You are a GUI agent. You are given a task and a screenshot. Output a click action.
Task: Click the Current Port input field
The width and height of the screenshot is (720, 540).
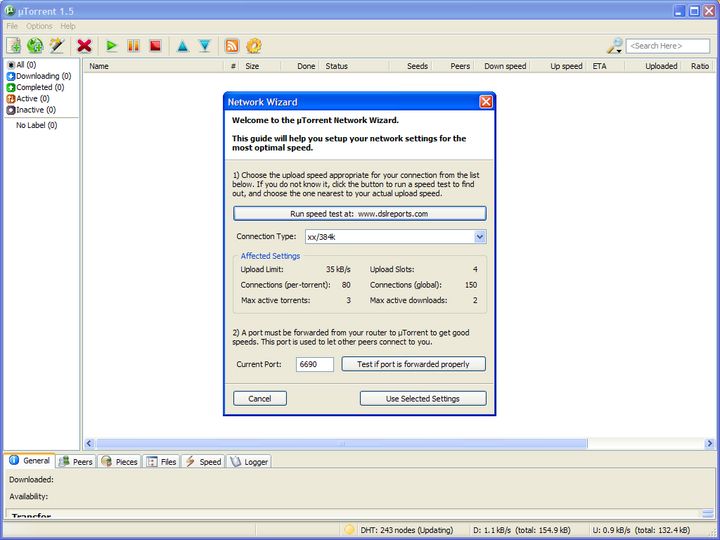click(315, 364)
